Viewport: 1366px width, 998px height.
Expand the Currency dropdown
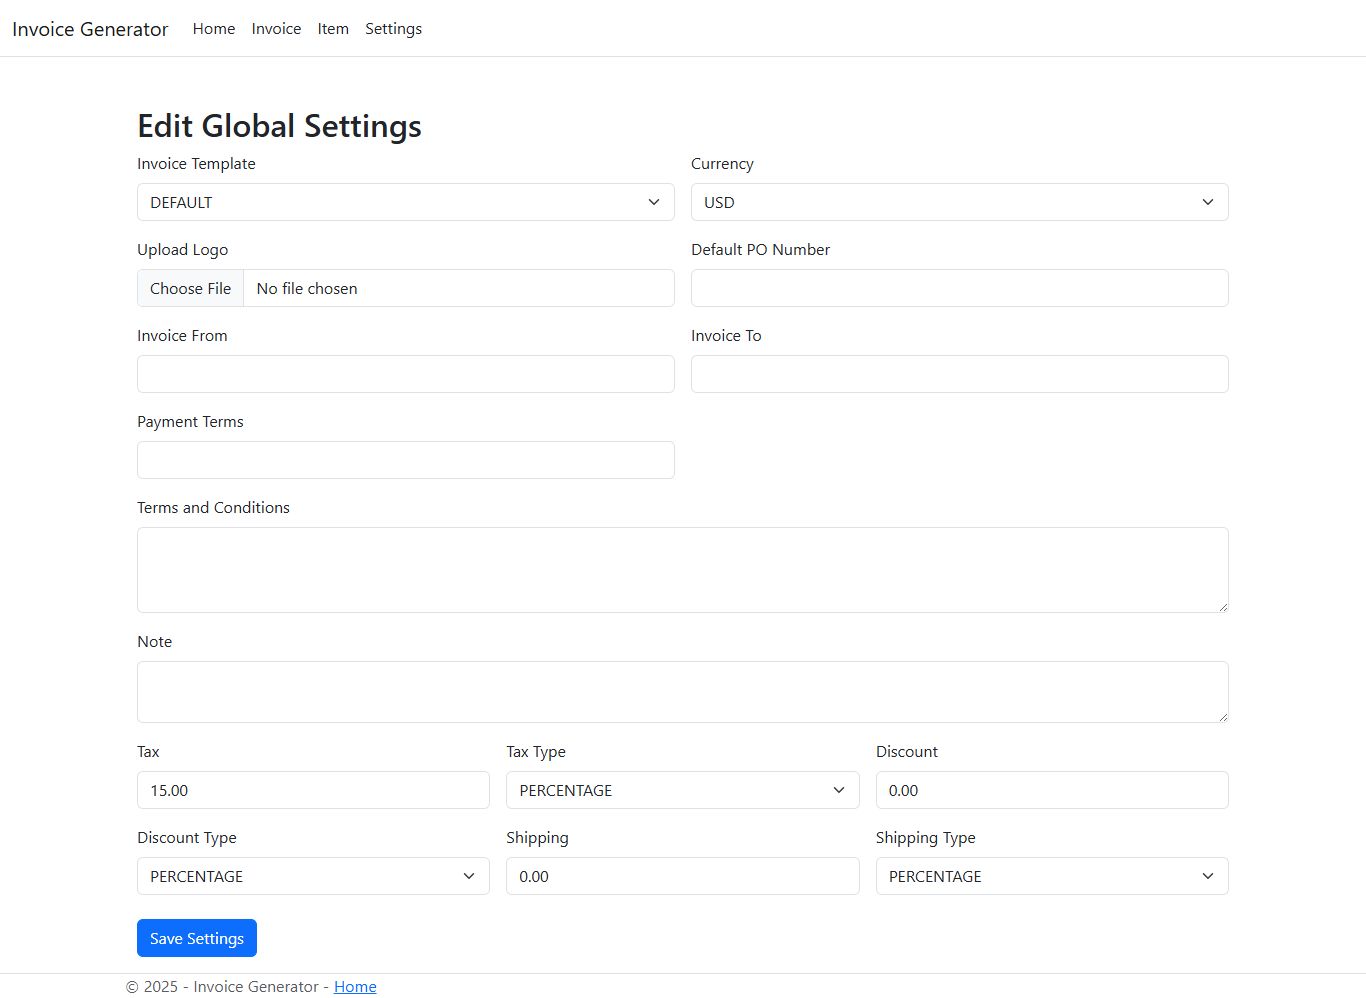959,202
